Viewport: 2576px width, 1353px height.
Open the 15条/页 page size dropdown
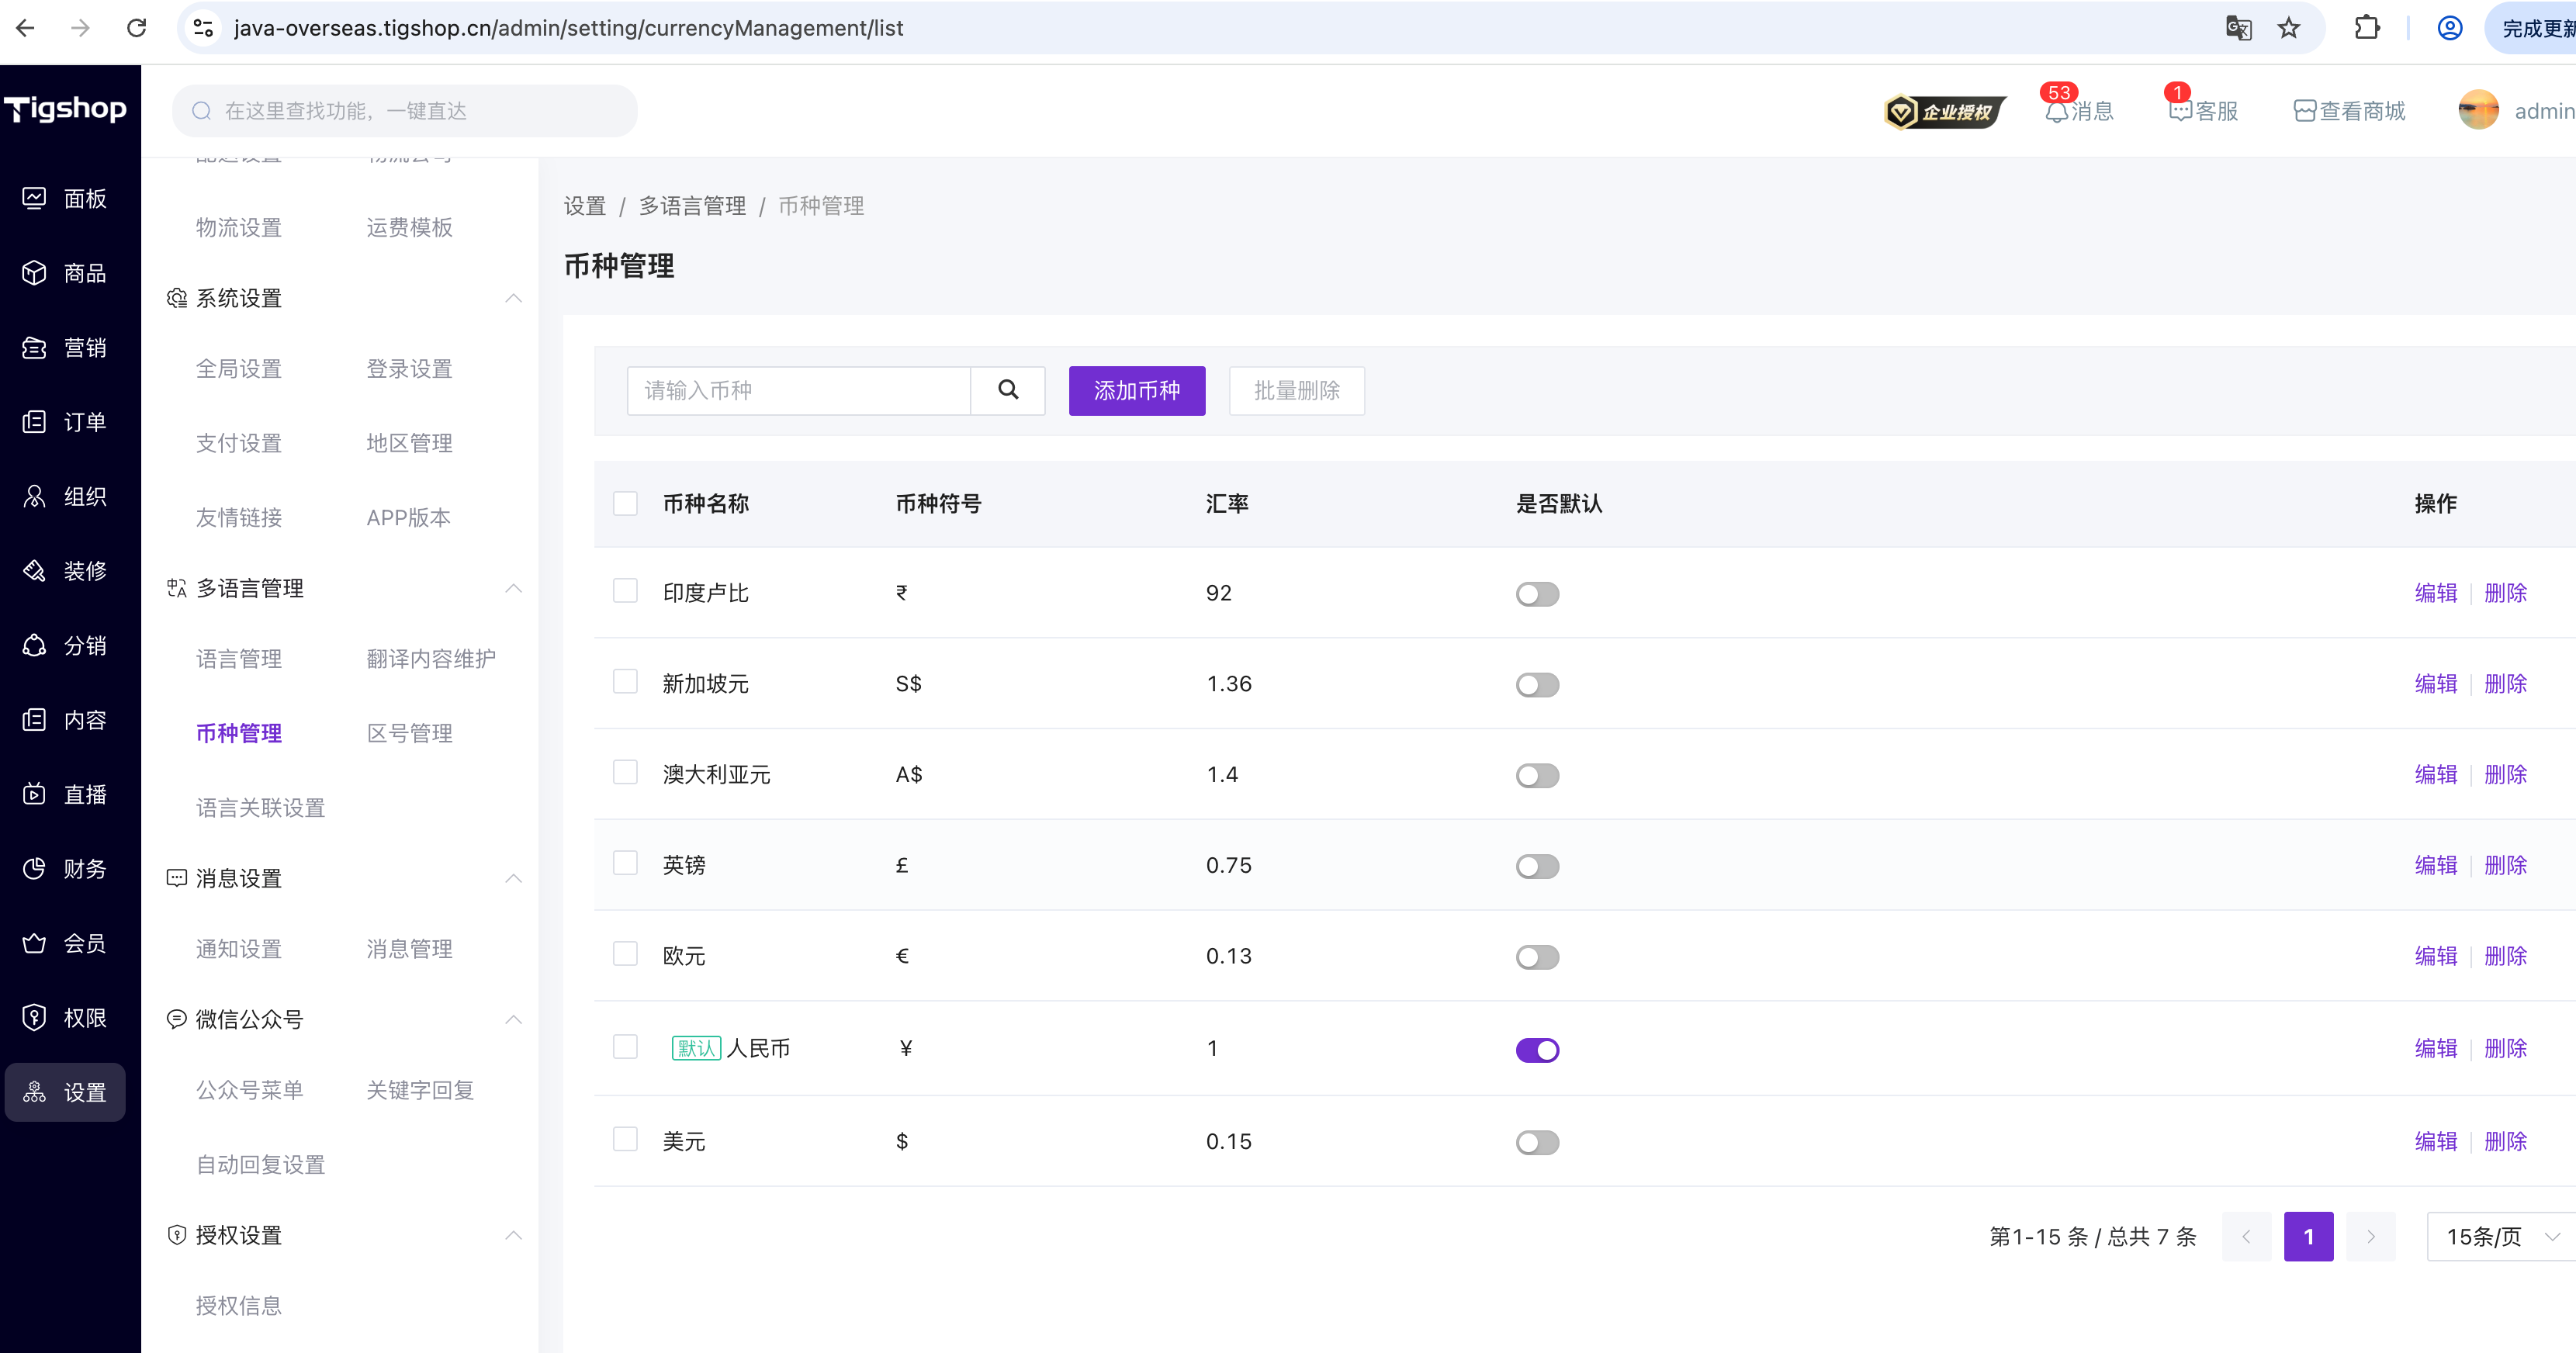pyautogui.click(x=2501, y=1237)
